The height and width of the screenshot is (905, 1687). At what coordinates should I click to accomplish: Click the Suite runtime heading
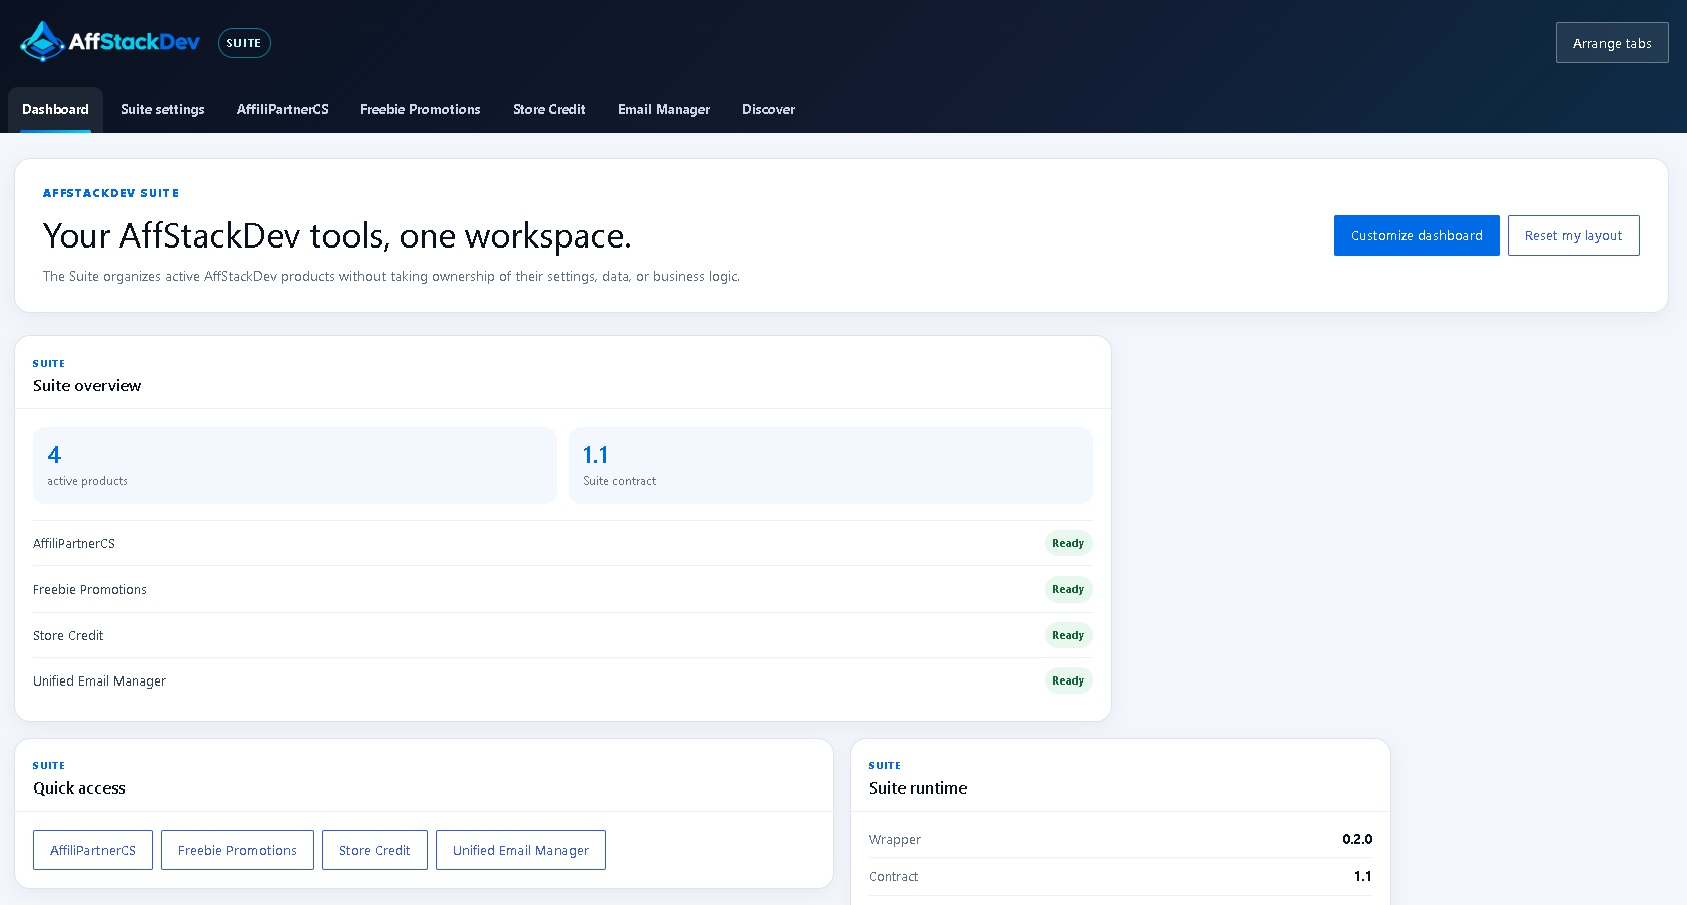point(918,789)
